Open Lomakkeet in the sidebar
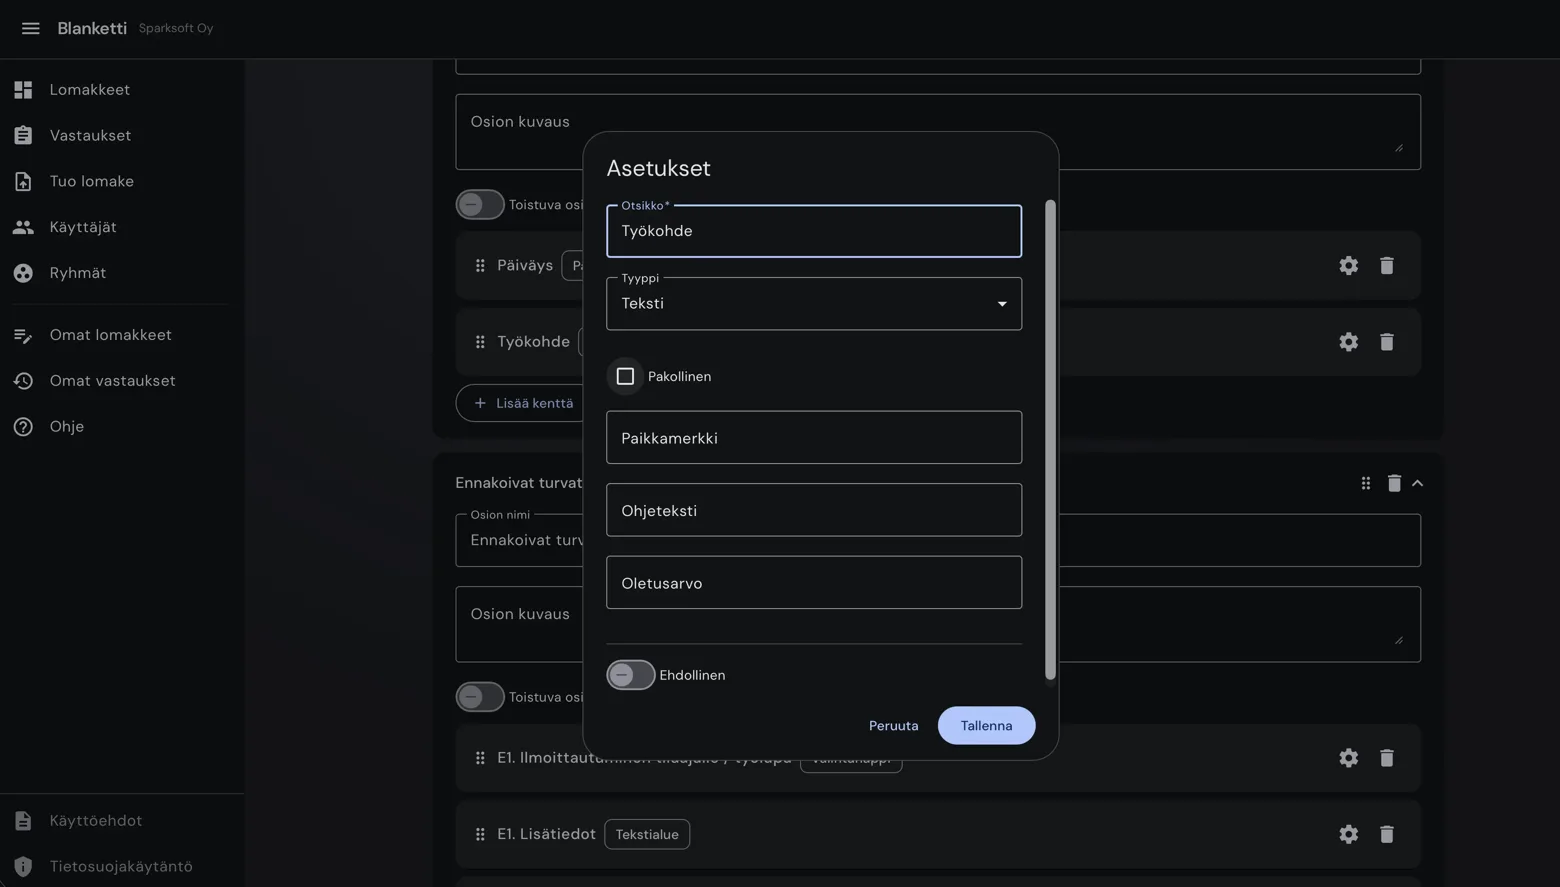 (89, 90)
